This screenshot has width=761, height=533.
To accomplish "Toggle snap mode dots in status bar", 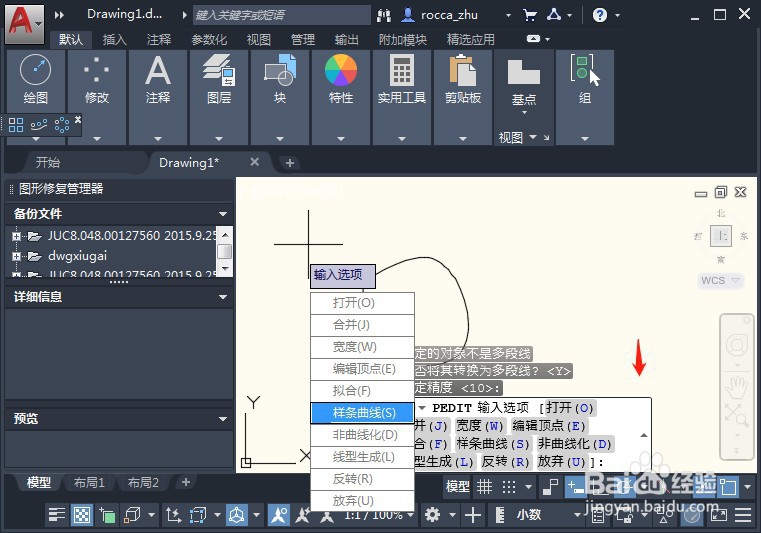I will 509,486.
